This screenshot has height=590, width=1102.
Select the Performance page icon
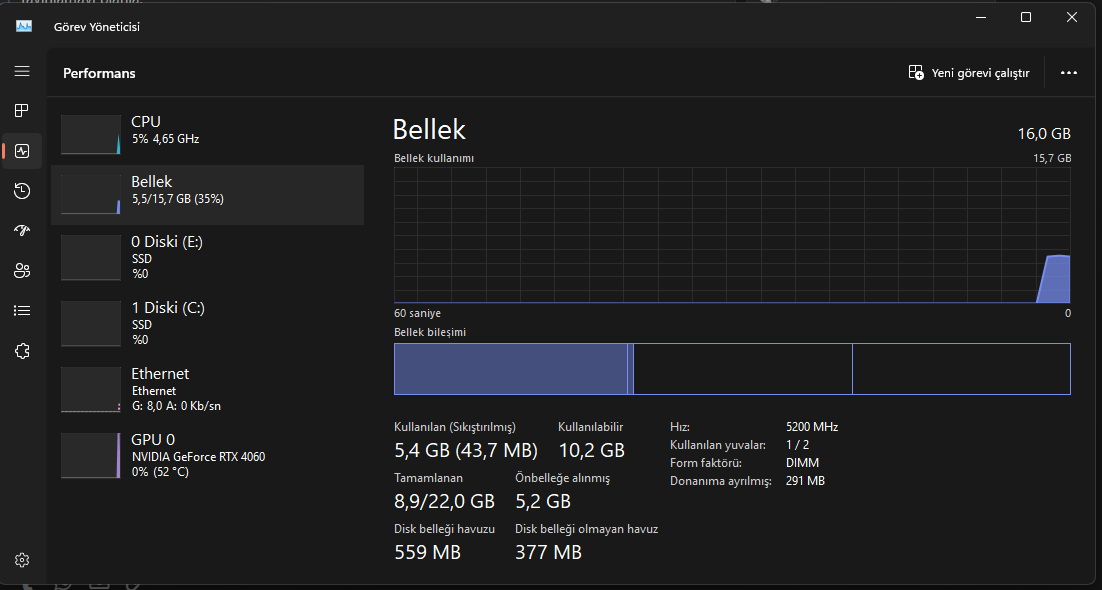[22, 151]
